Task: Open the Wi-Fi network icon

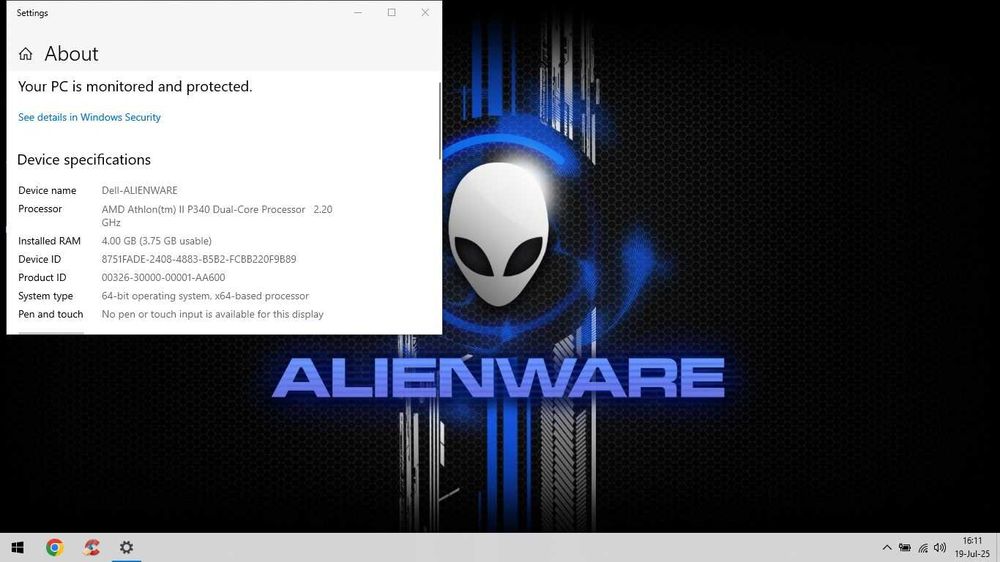Action: [923, 547]
